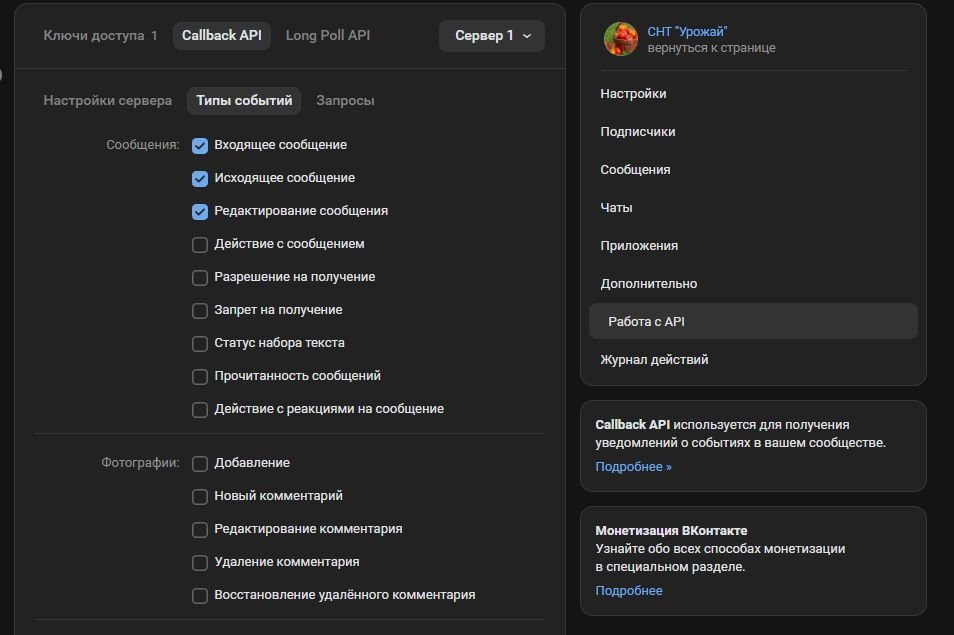This screenshot has width=954, height=635.
Task: Click Подробнее » under Callback API
Action: tap(633, 467)
